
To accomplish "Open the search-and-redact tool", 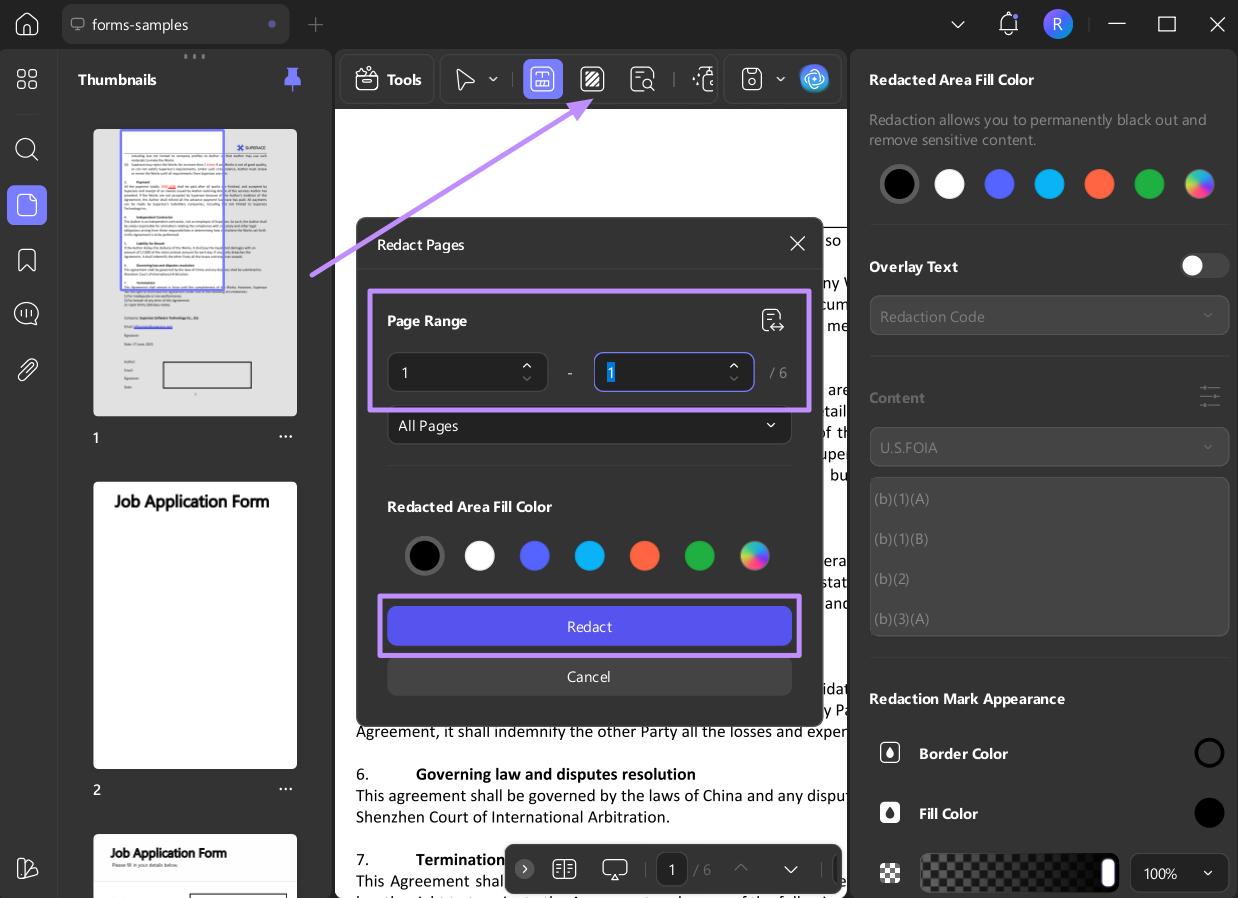I will click(642, 79).
